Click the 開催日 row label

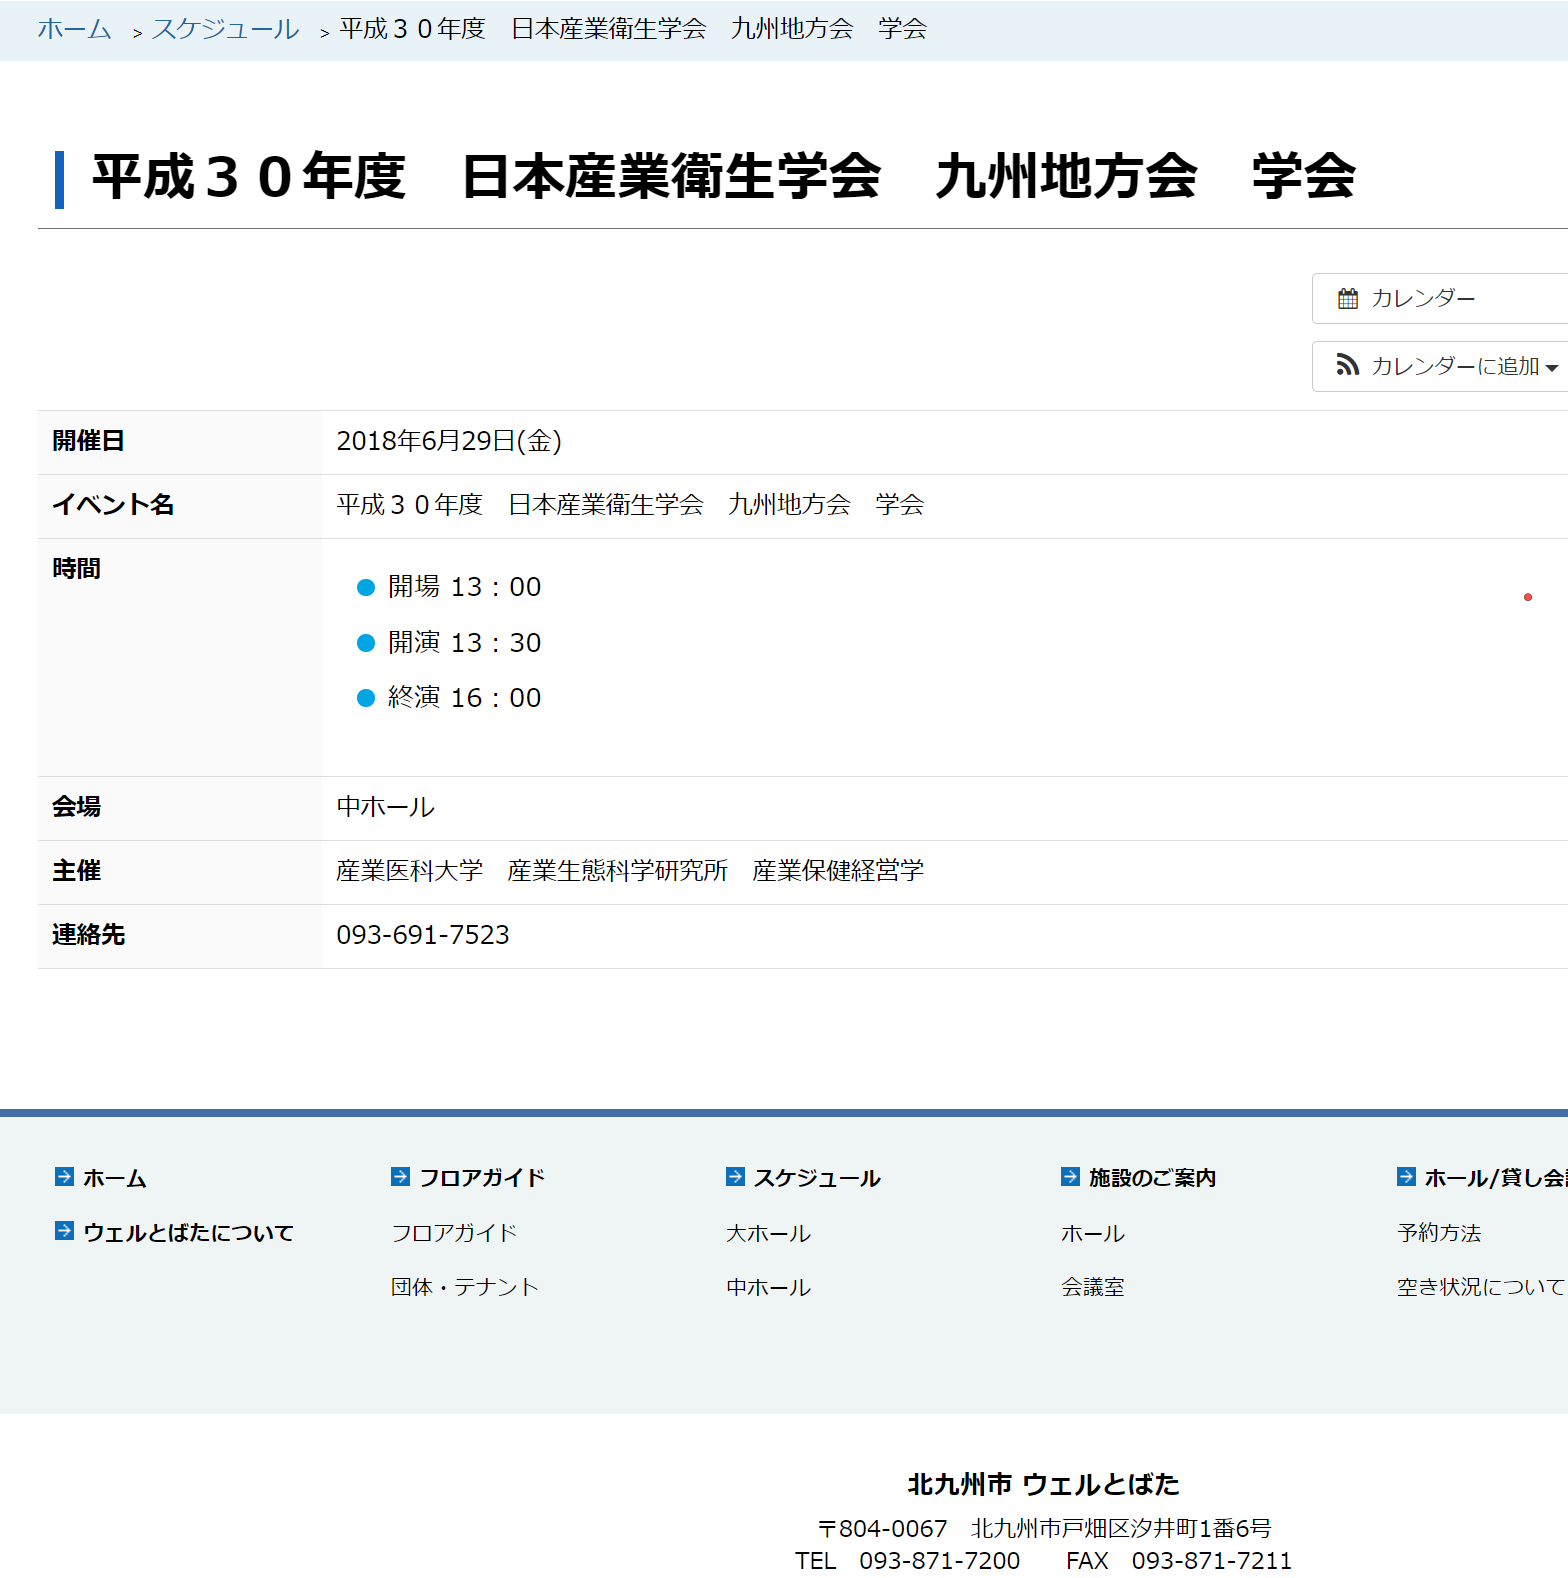(x=88, y=441)
